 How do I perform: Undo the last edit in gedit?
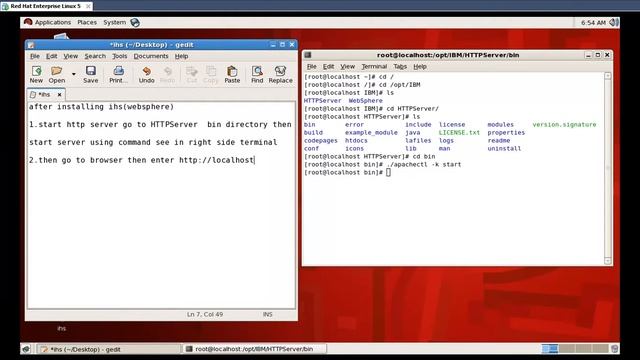coord(147,75)
